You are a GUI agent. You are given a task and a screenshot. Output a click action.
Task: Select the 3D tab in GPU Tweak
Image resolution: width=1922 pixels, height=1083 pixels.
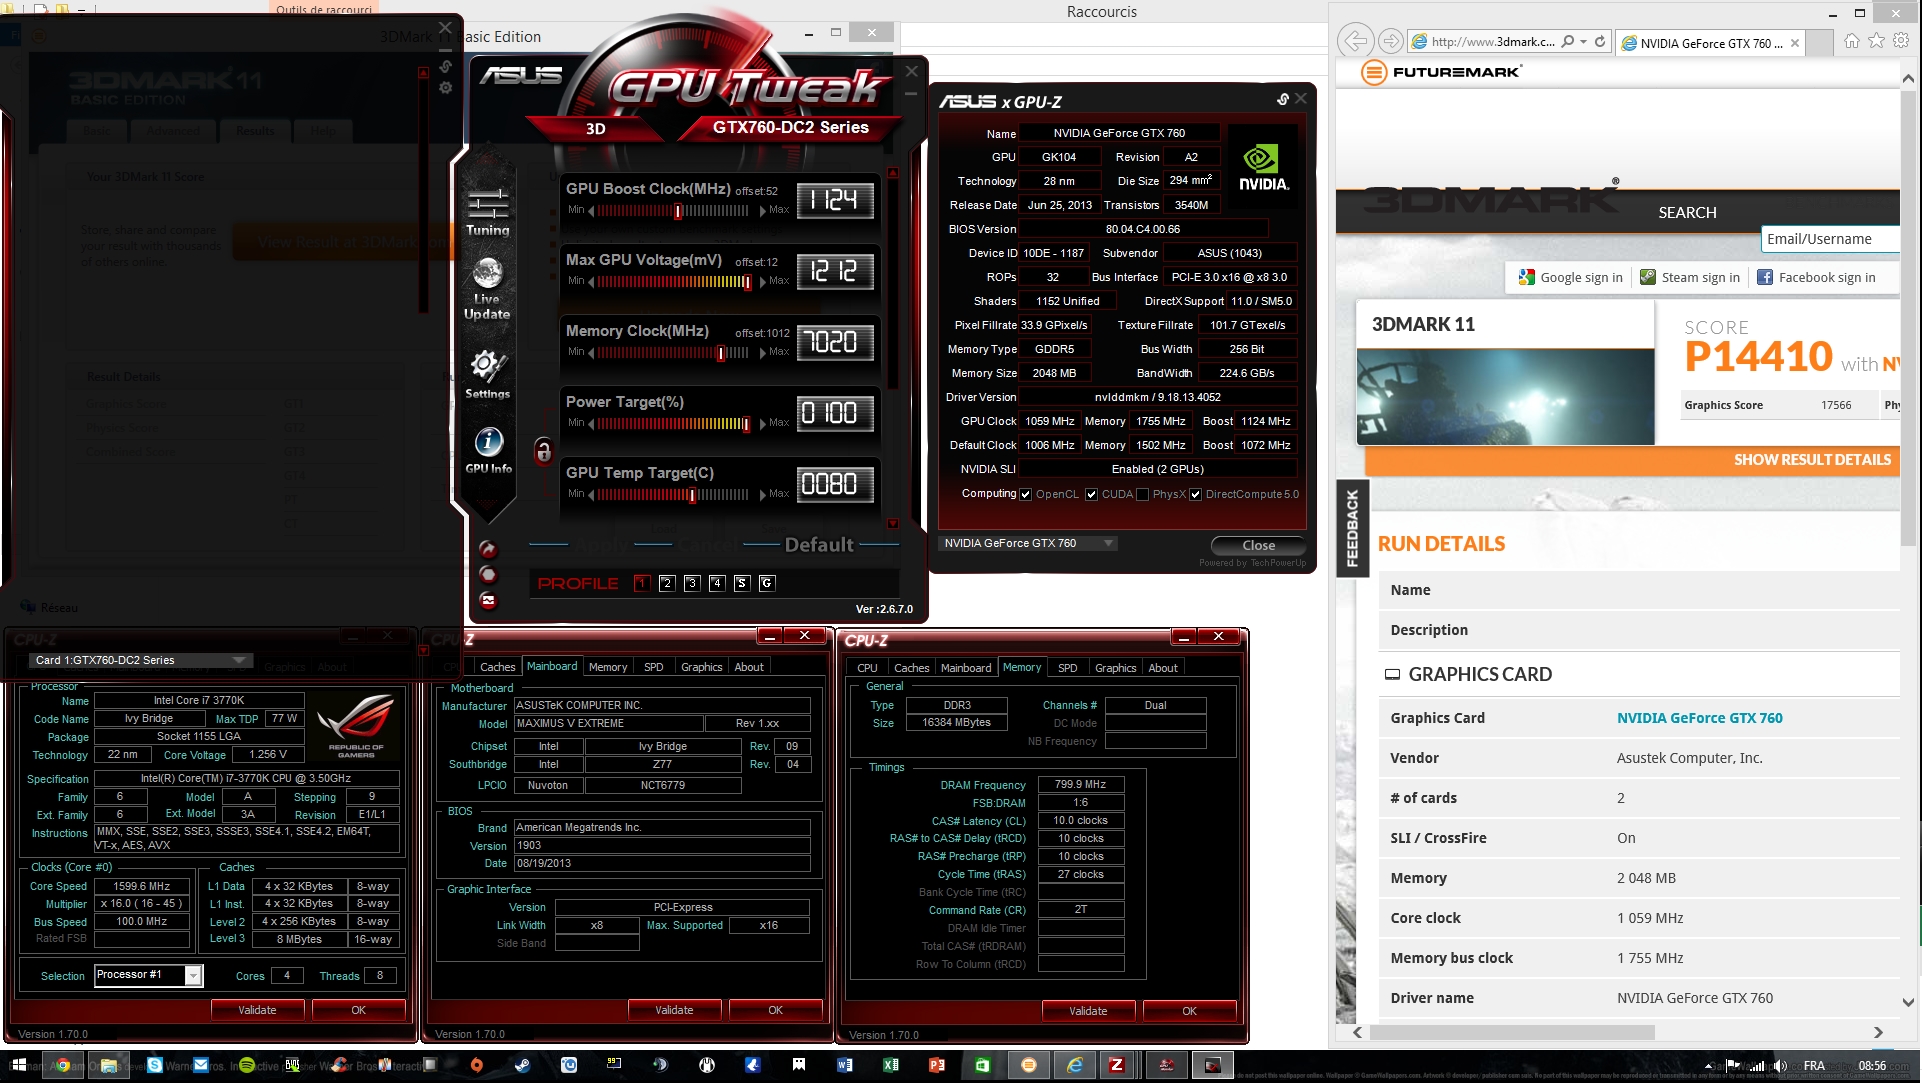(x=595, y=128)
